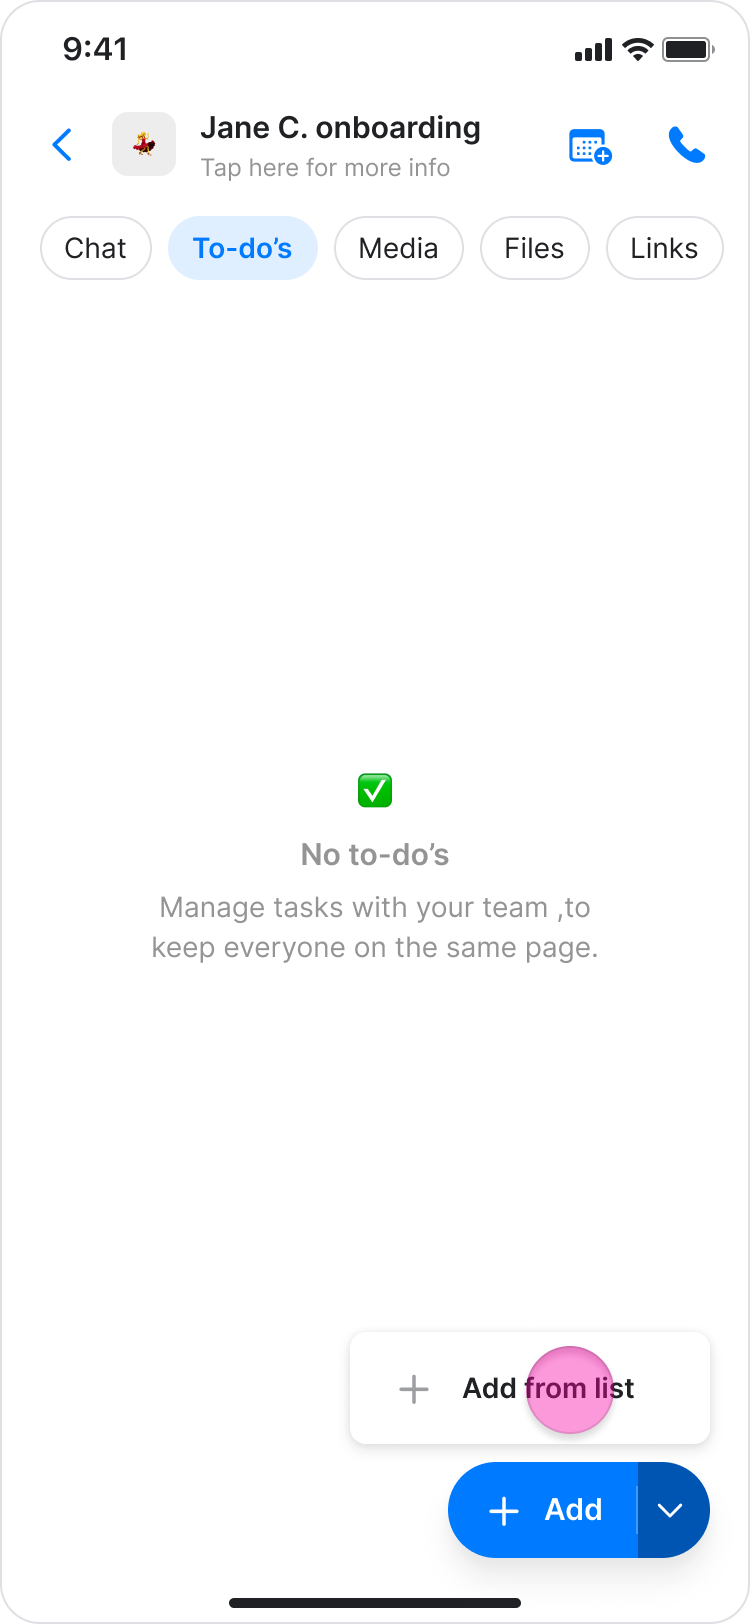The height and width of the screenshot is (1624, 750).
Task: Click the plus icon beside Add from list
Action: [x=414, y=1389]
